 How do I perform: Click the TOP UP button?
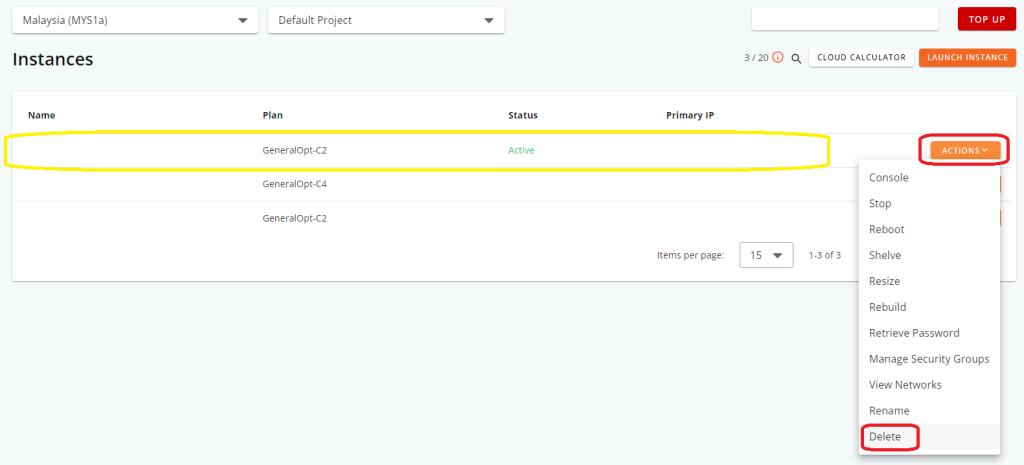[x=987, y=19]
